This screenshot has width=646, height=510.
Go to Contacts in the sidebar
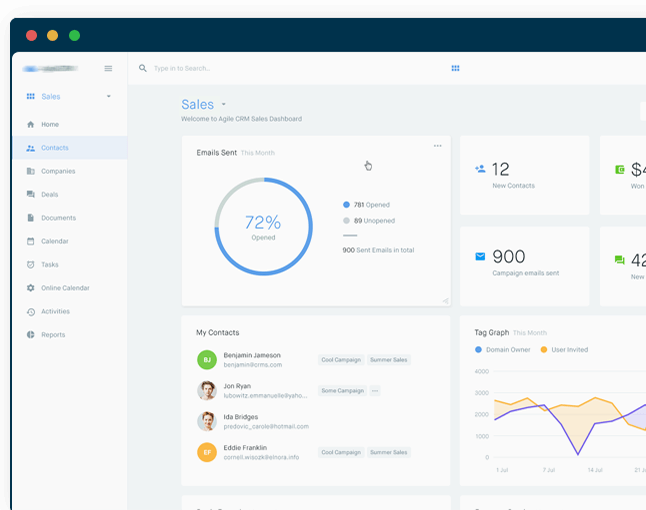click(x=55, y=148)
